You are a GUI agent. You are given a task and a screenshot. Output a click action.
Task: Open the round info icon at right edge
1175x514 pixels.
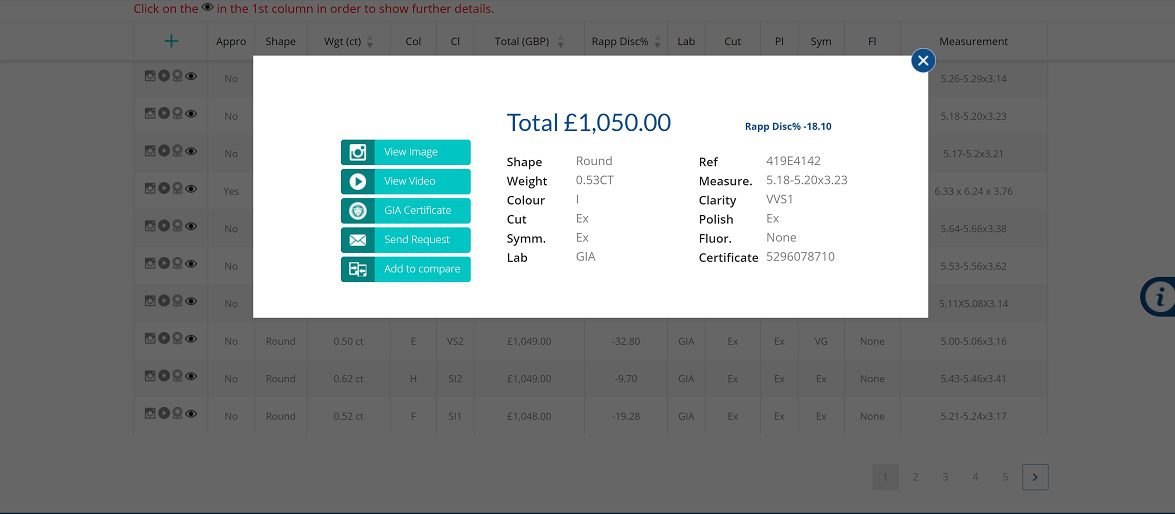click(x=1158, y=297)
